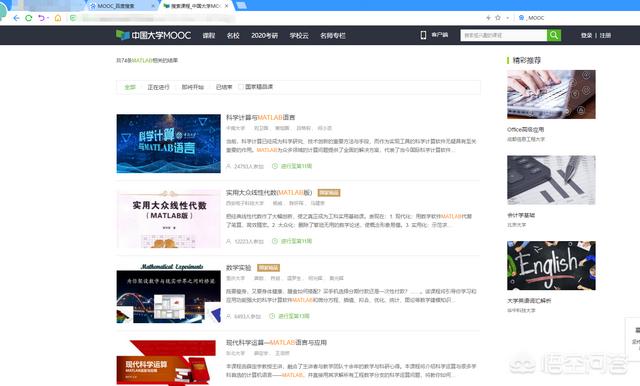
Task: Select the 已结束 filter tab
Action: (224, 87)
